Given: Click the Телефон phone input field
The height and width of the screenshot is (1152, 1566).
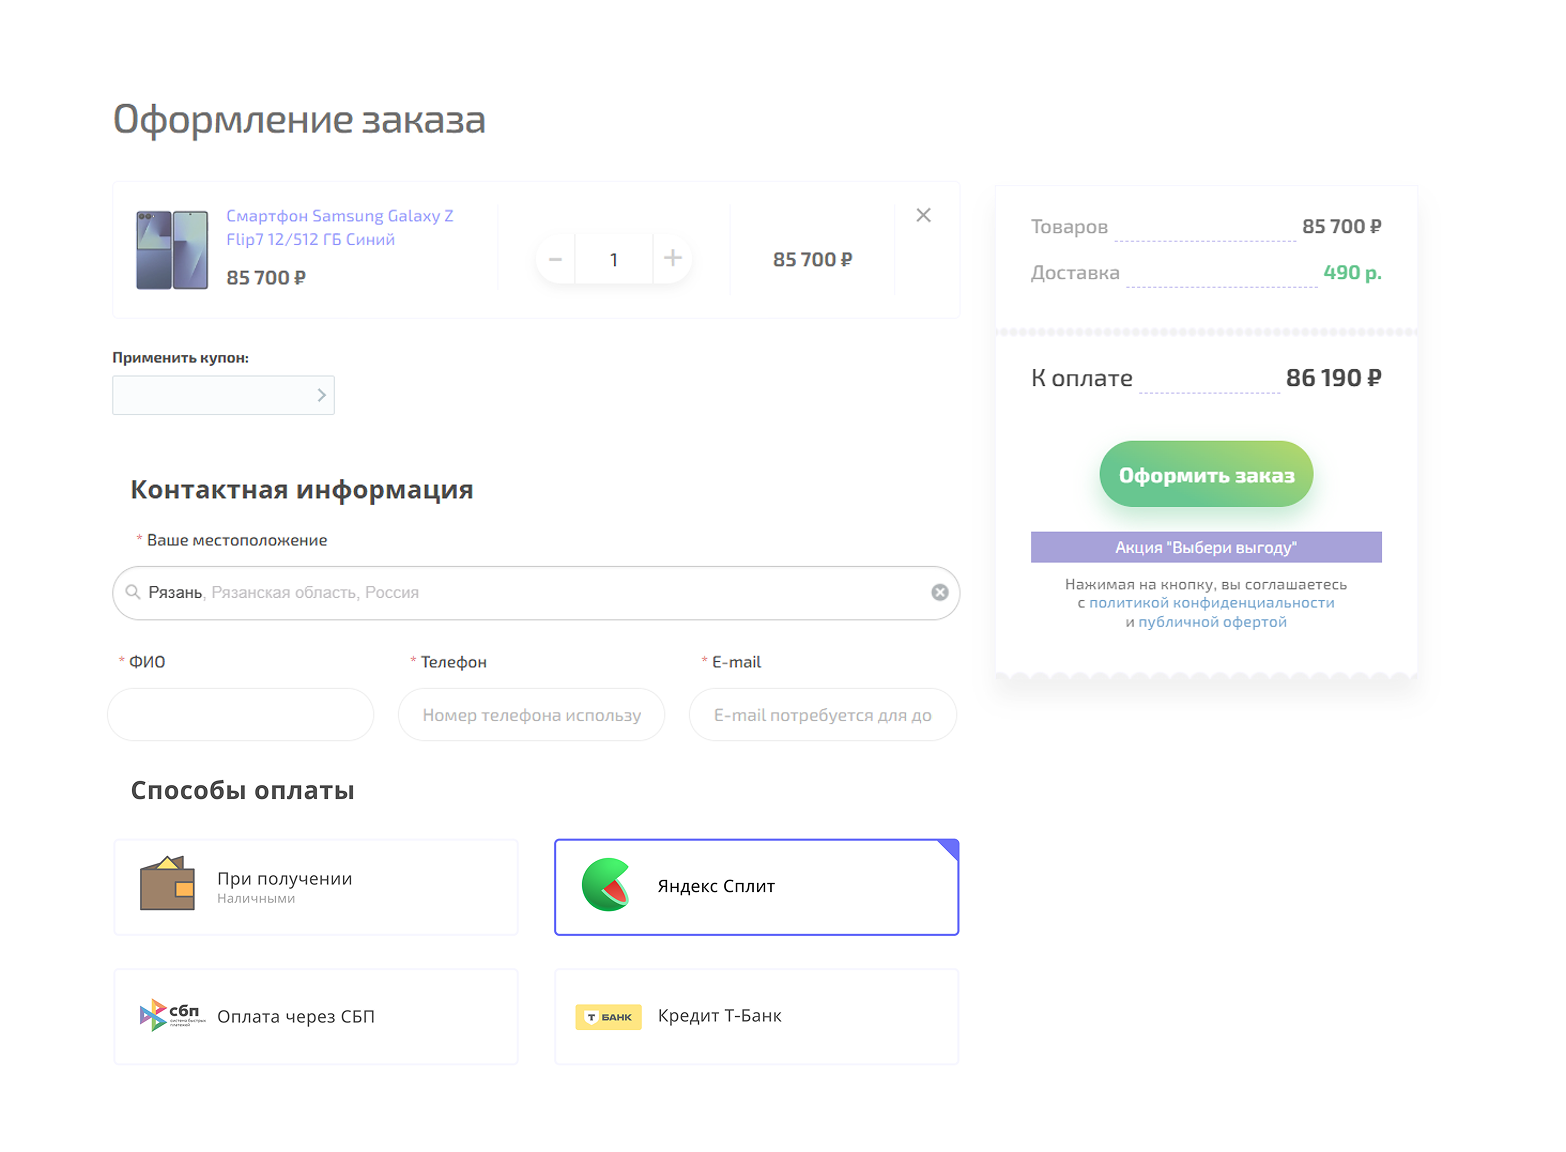Looking at the screenshot, I should point(531,715).
